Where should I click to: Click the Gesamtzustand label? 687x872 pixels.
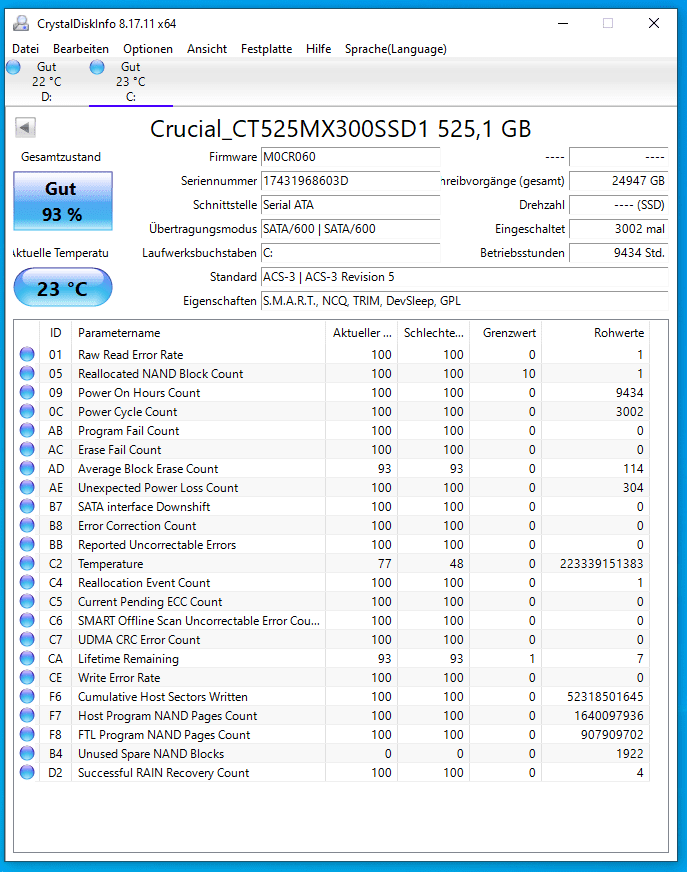pyautogui.click(x=61, y=157)
